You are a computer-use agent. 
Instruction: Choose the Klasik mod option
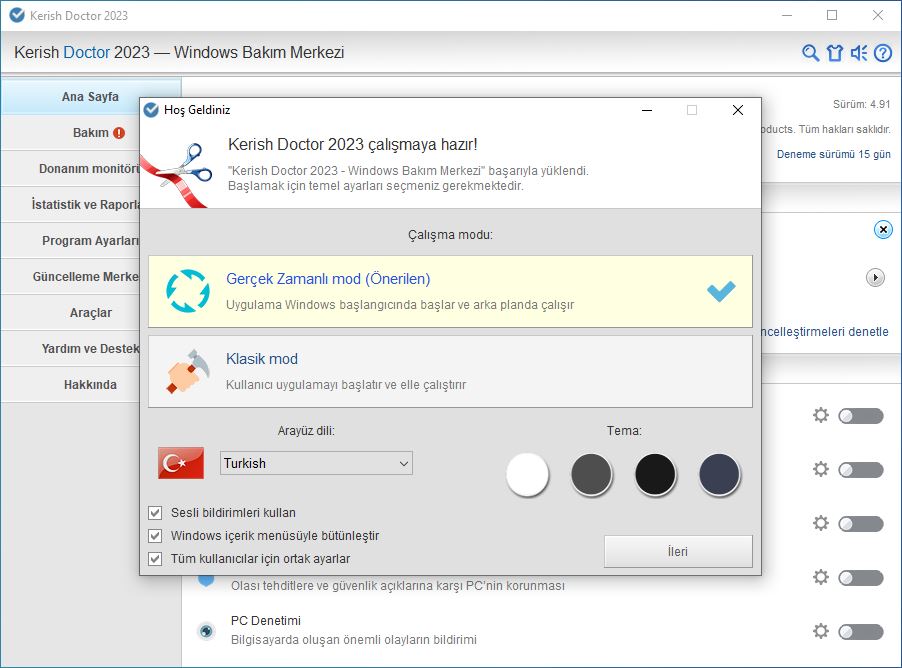450,372
